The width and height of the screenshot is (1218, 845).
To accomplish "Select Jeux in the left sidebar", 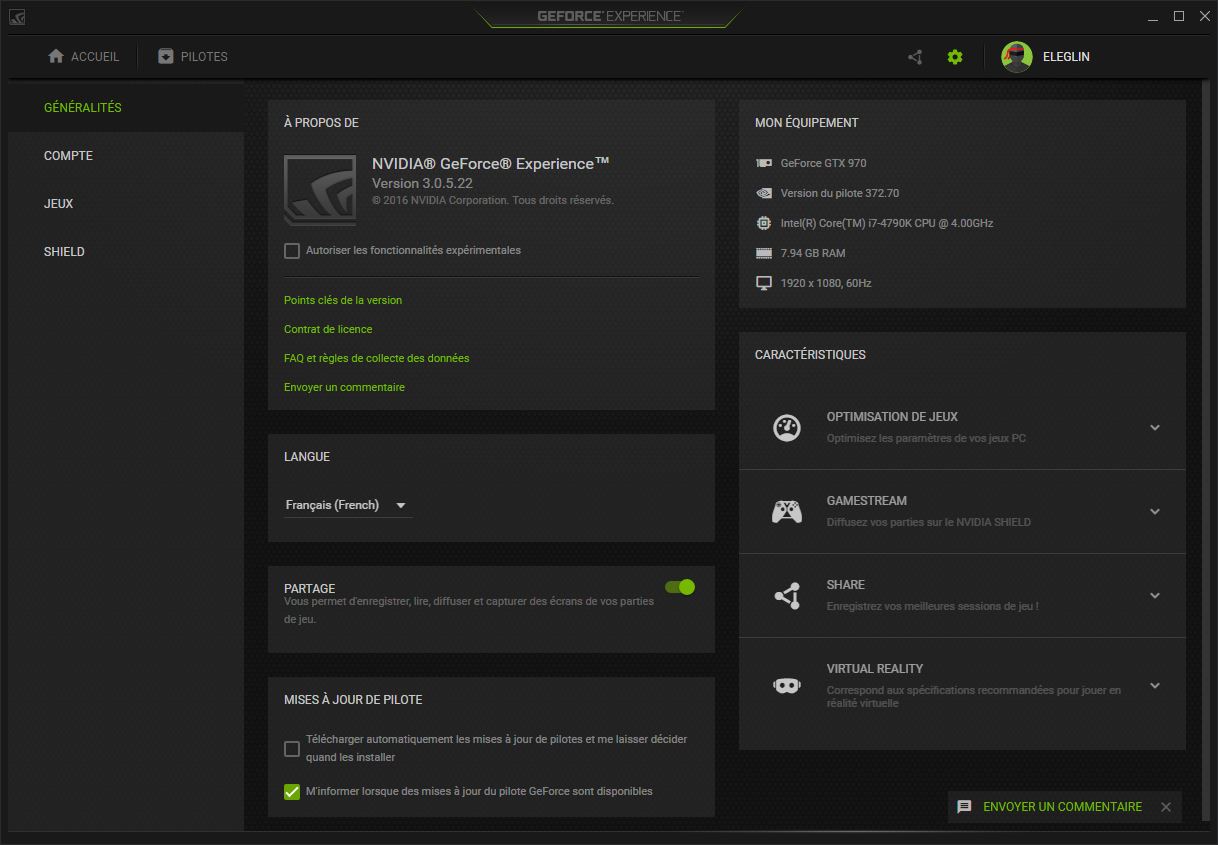I will pyautogui.click(x=58, y=203).
